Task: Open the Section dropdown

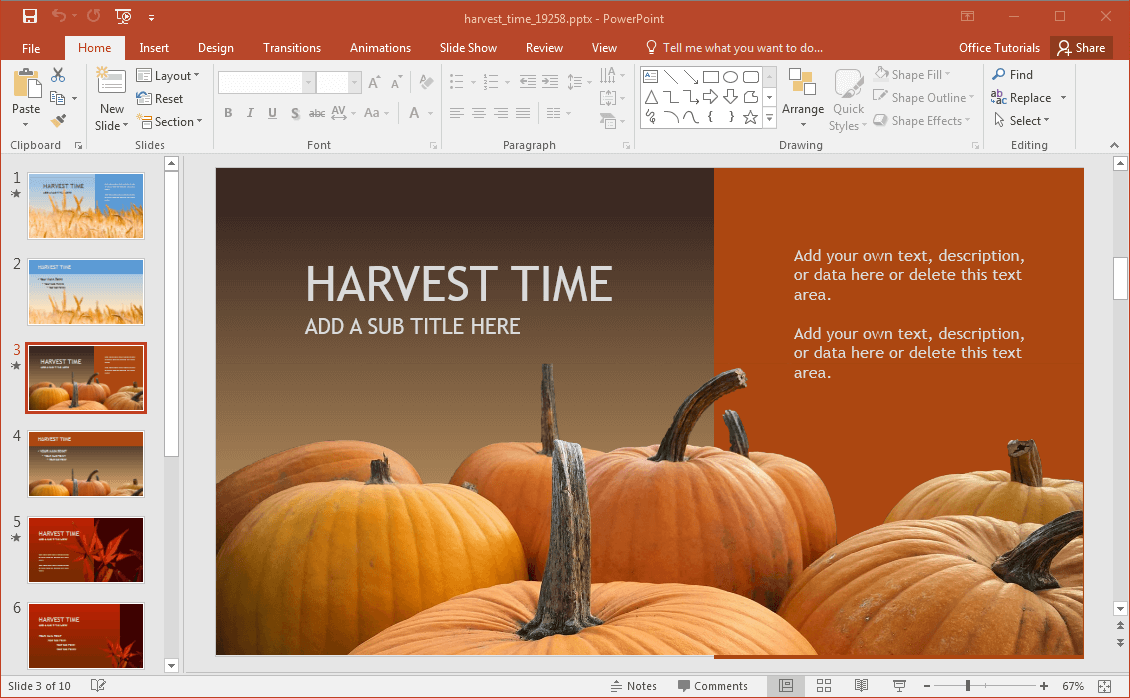Action: pyautogui.click(x=170, y=122)
